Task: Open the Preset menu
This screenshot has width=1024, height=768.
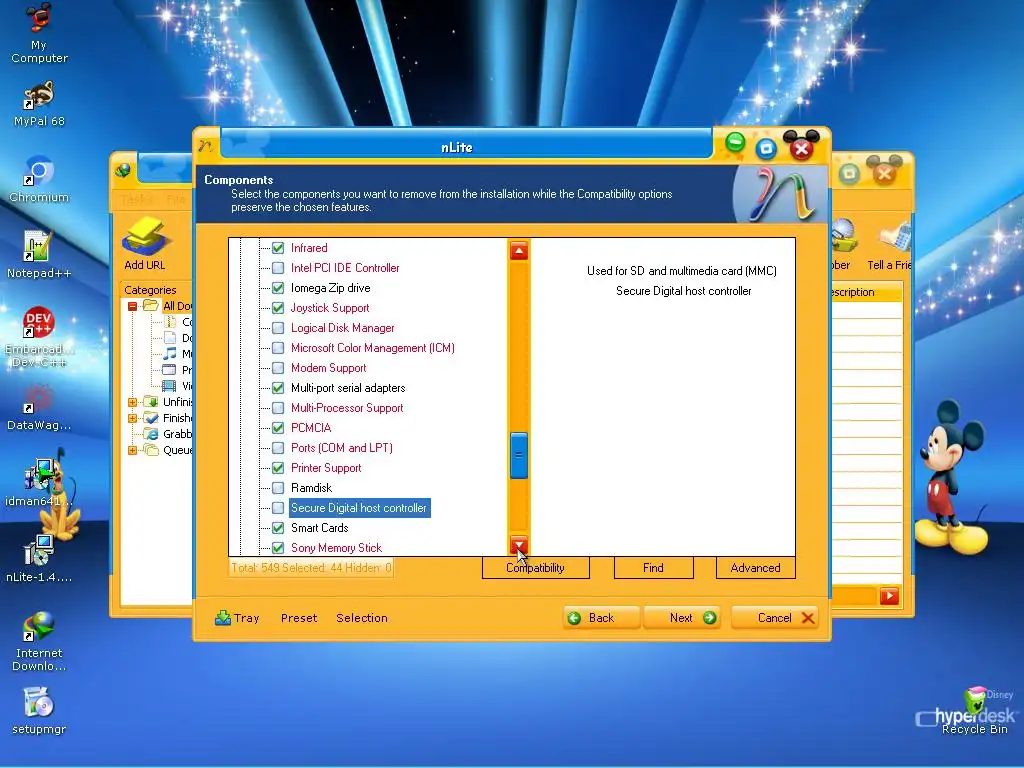Action: tap(299, 618)
